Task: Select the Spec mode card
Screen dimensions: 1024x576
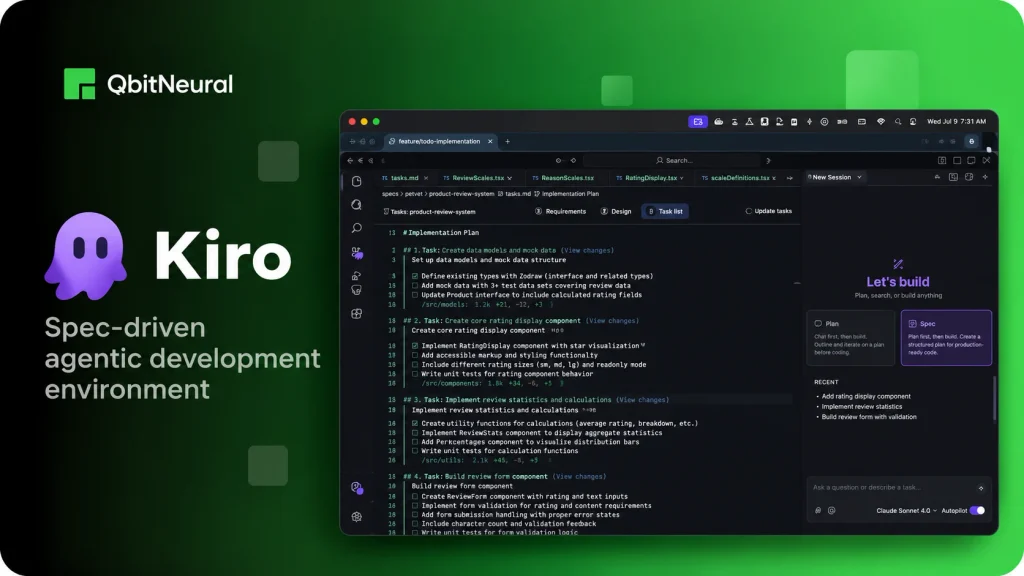Action: [x=946, y=338]
